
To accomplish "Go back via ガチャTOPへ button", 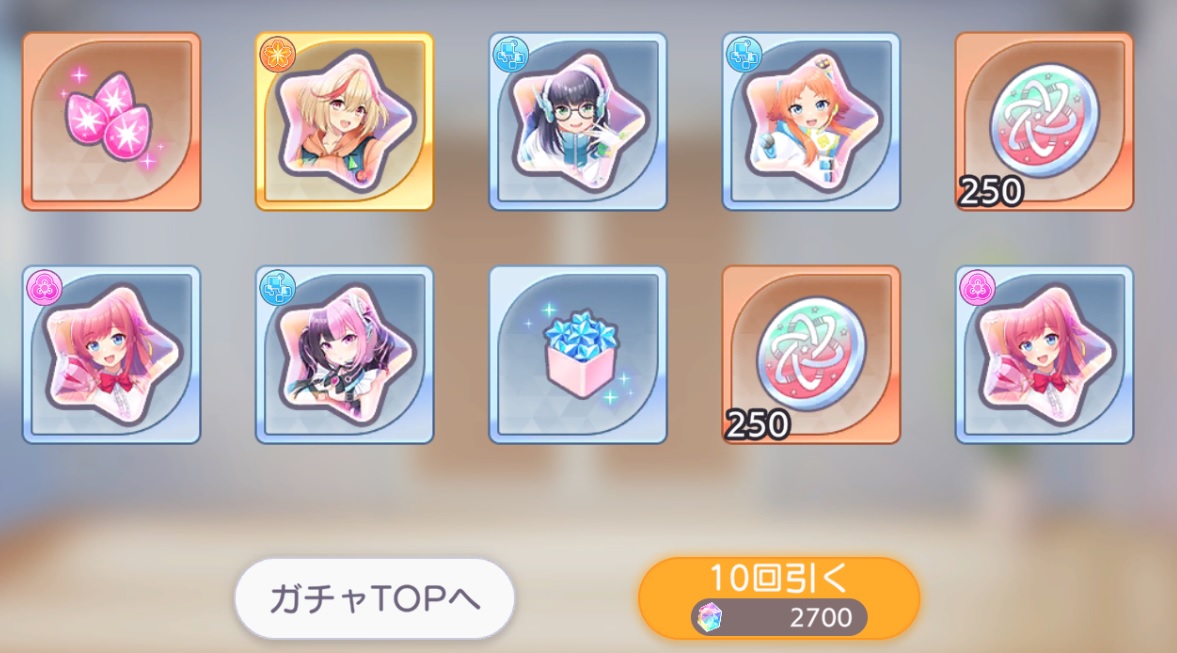I will point(375,598).
